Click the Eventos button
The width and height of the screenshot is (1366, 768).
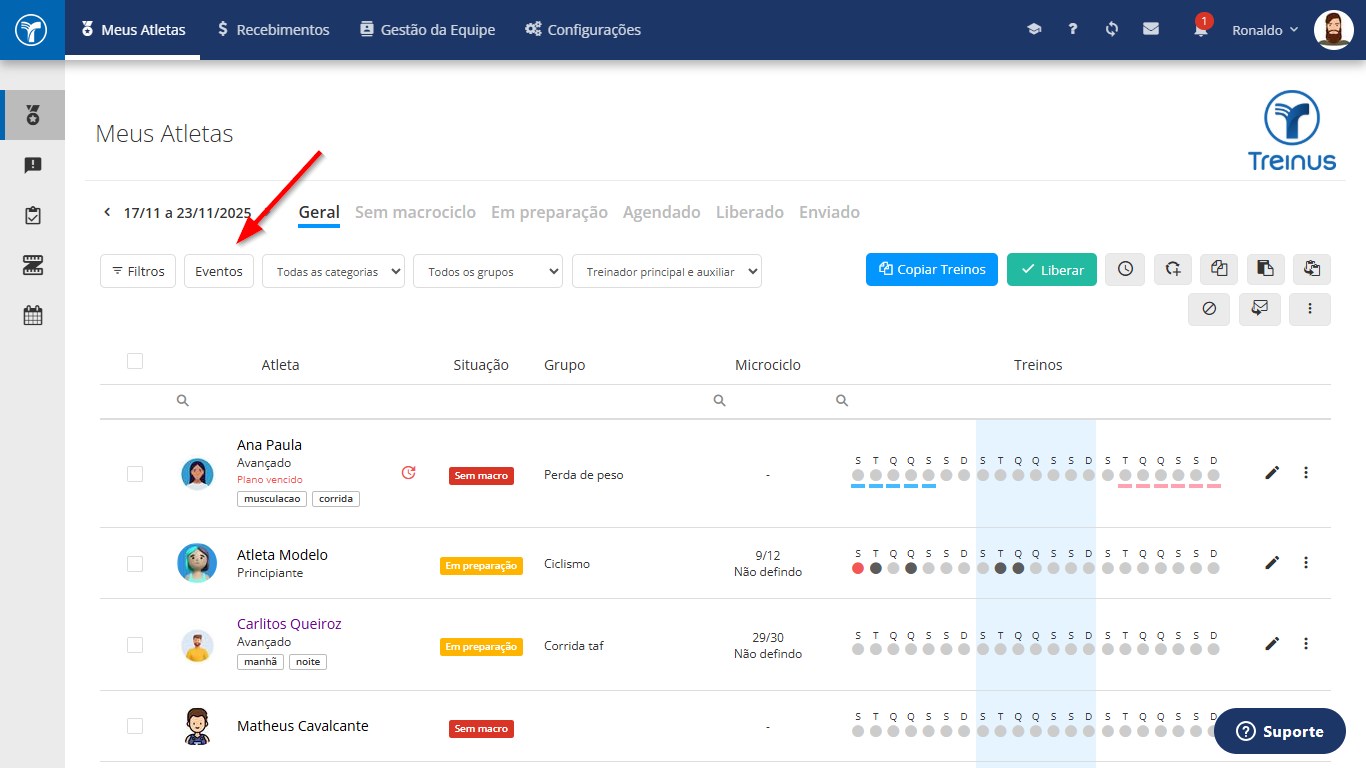coord(219,271)
